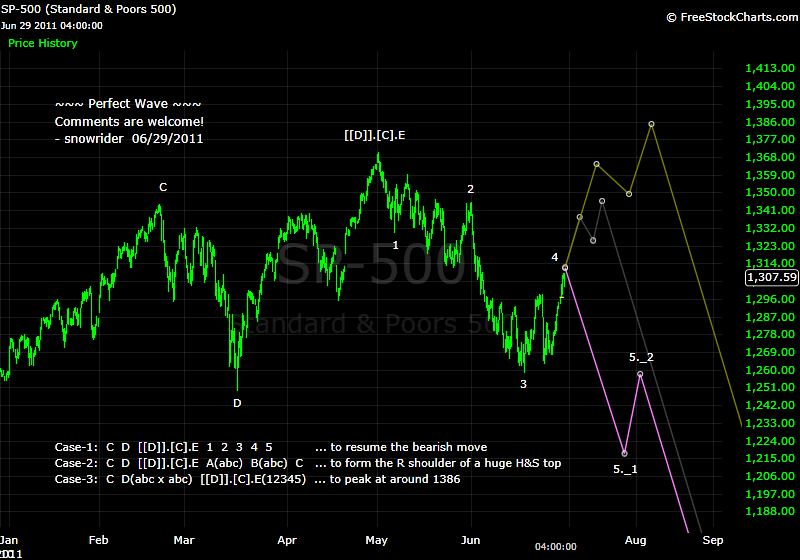Click the 'Sep' label on the time axis

coord(713,540)
